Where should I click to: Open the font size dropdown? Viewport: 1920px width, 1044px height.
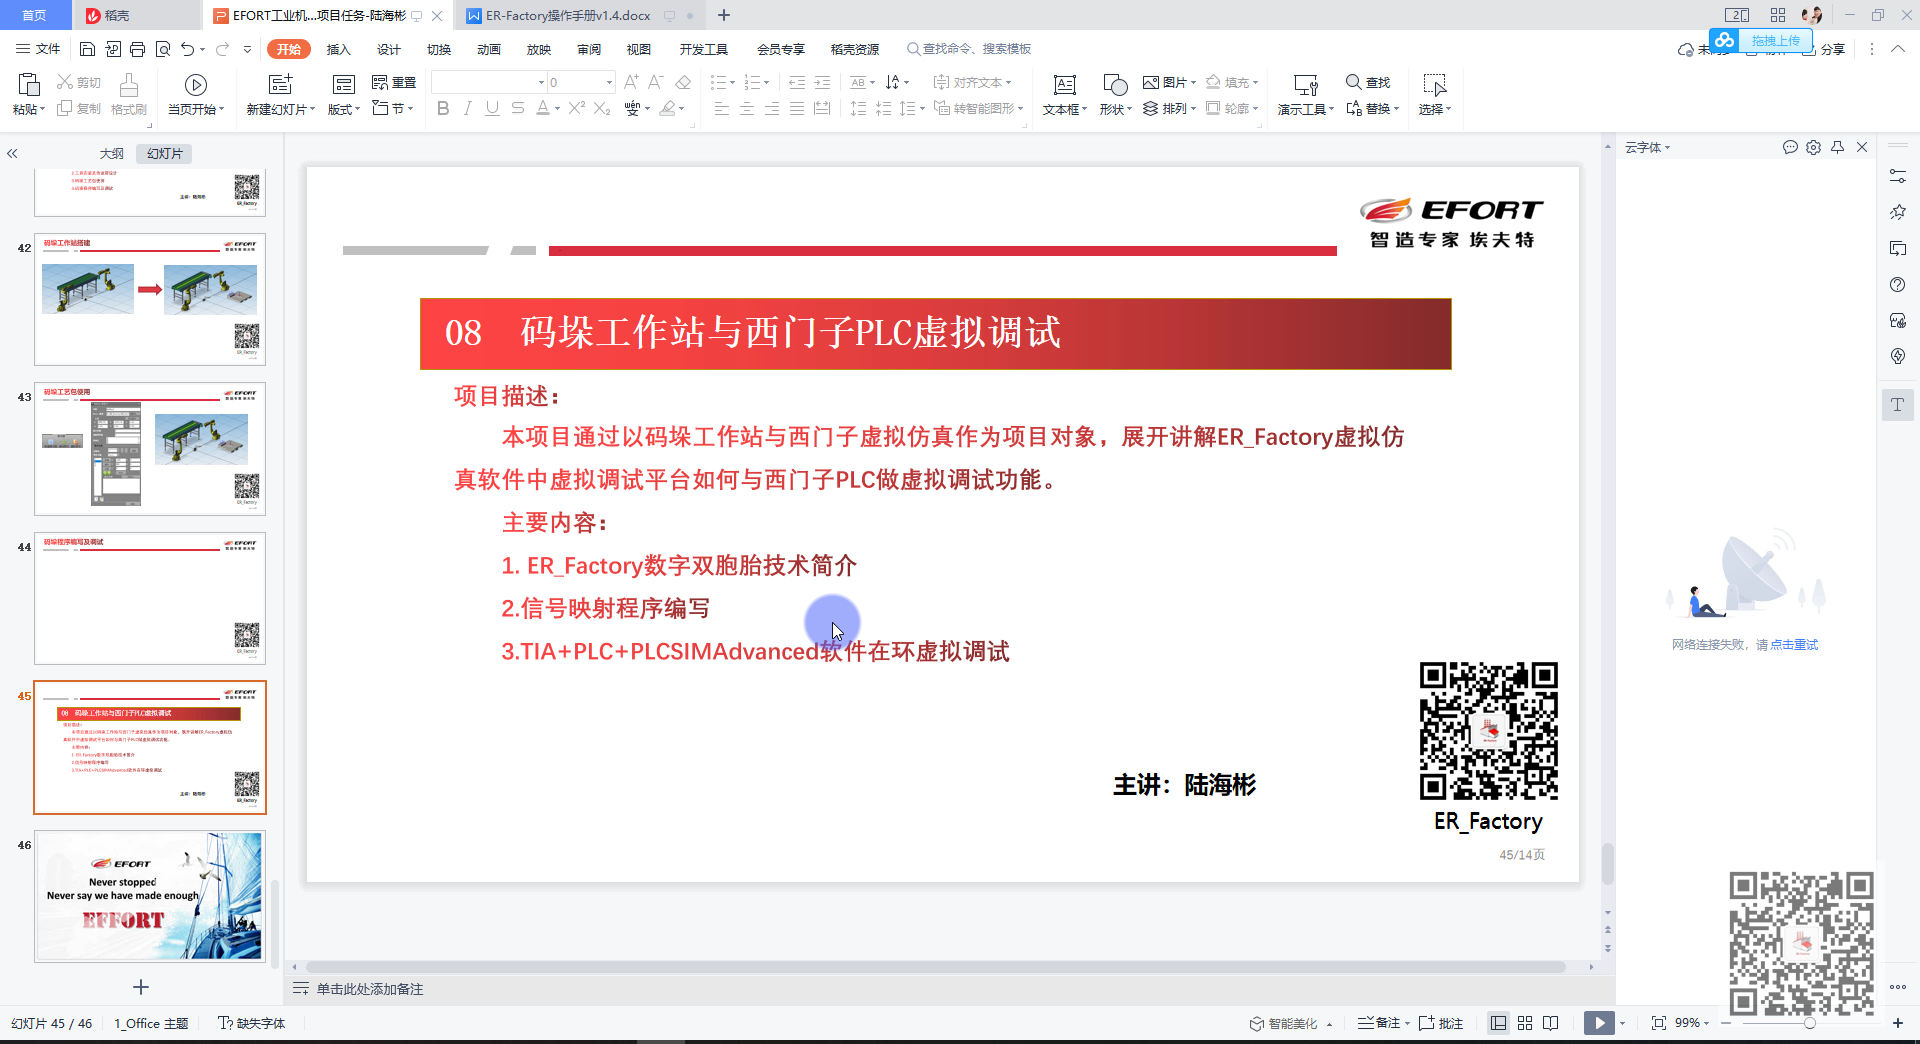[x=608, y=82]
